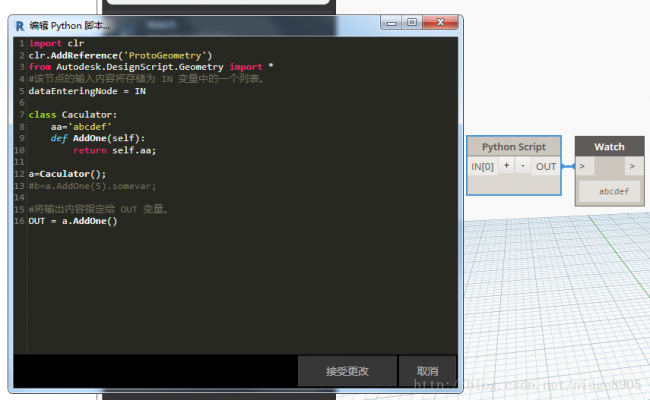Viewport: 650px width, 400px height.
Task: Click the Revit R icon in title bar
Action: (21, 24)
